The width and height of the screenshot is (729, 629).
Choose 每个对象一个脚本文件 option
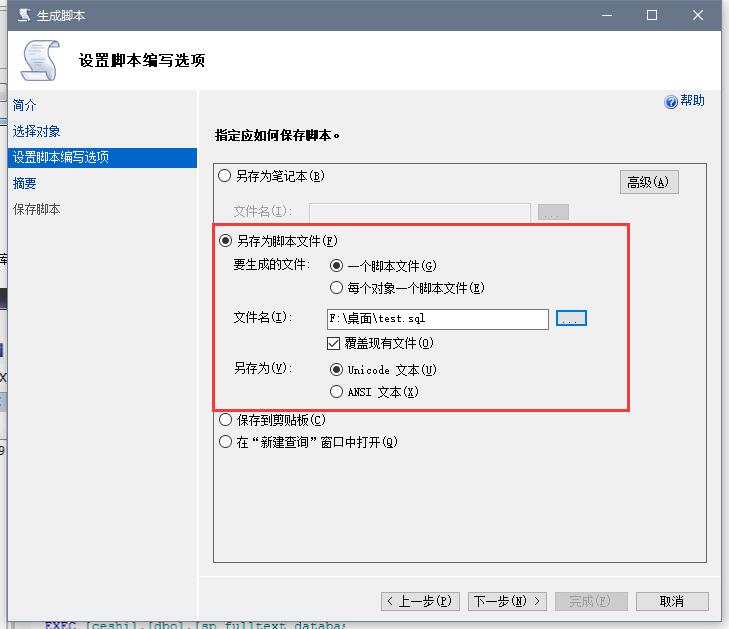pos(336,288)
